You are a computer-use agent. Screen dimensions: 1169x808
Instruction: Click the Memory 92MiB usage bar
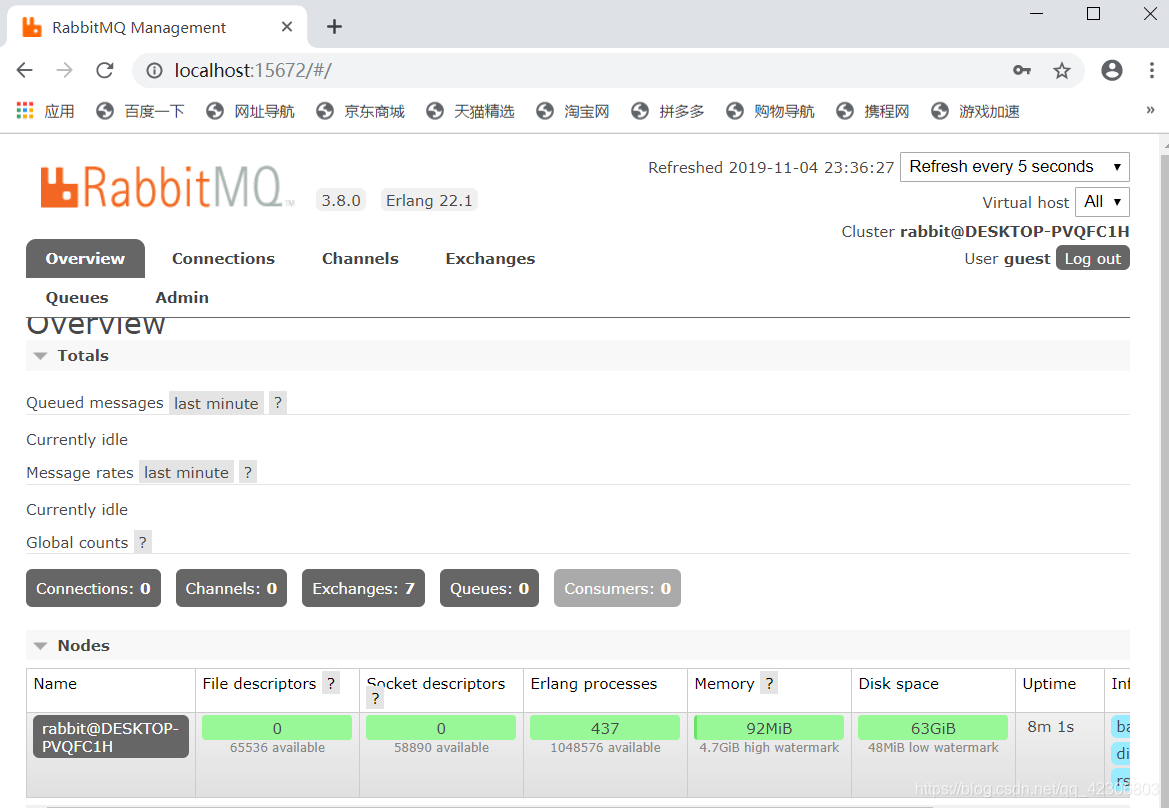(769, 727)
